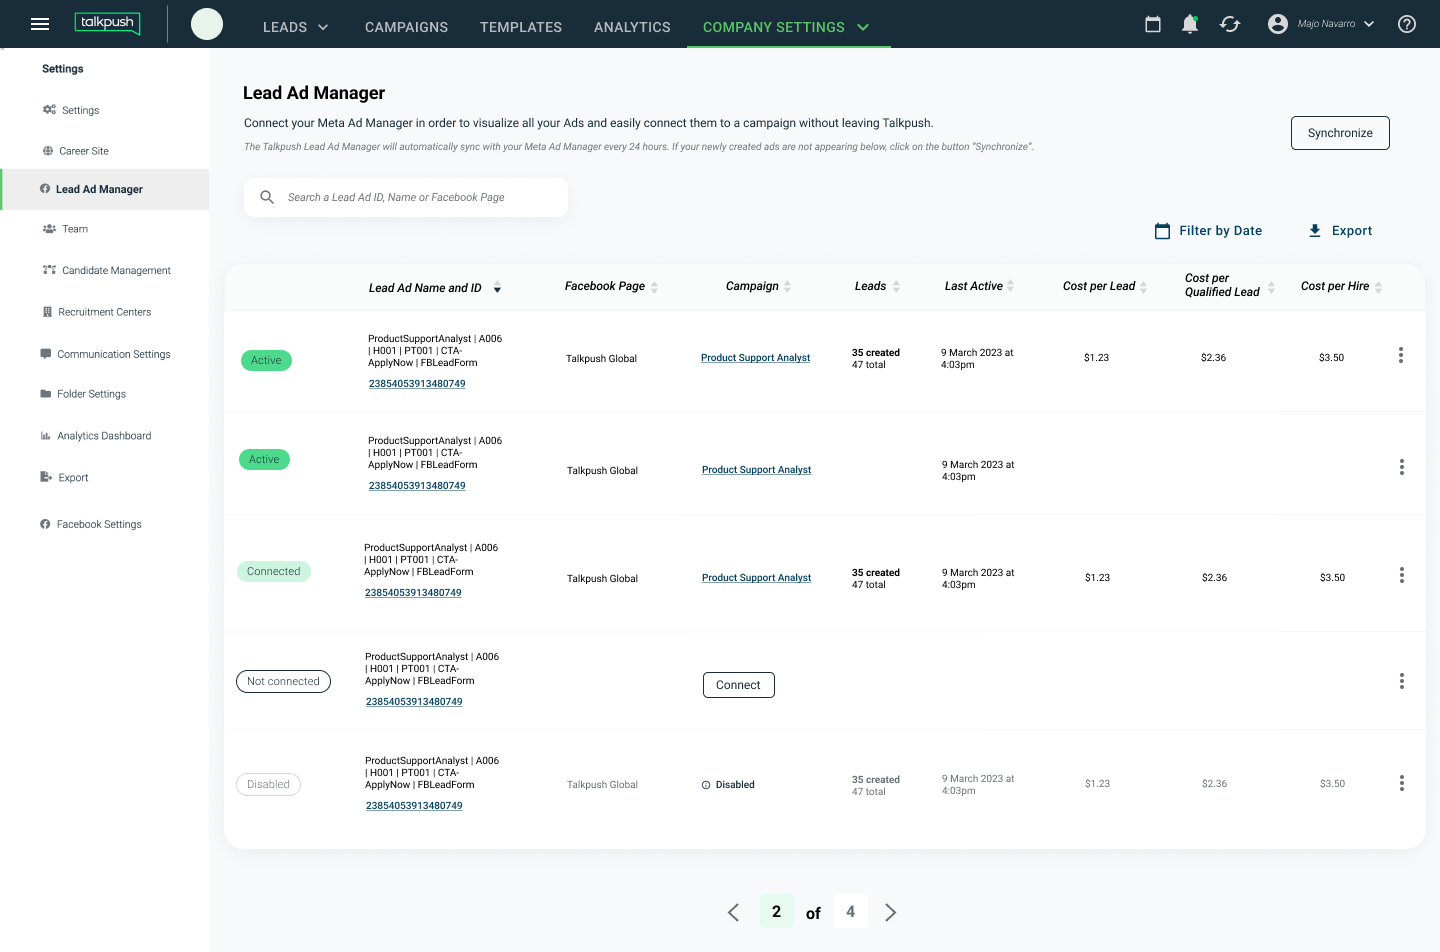1440x952 pixels.
Task: Open the hamburger menu icon
Action: coord(40,24)
